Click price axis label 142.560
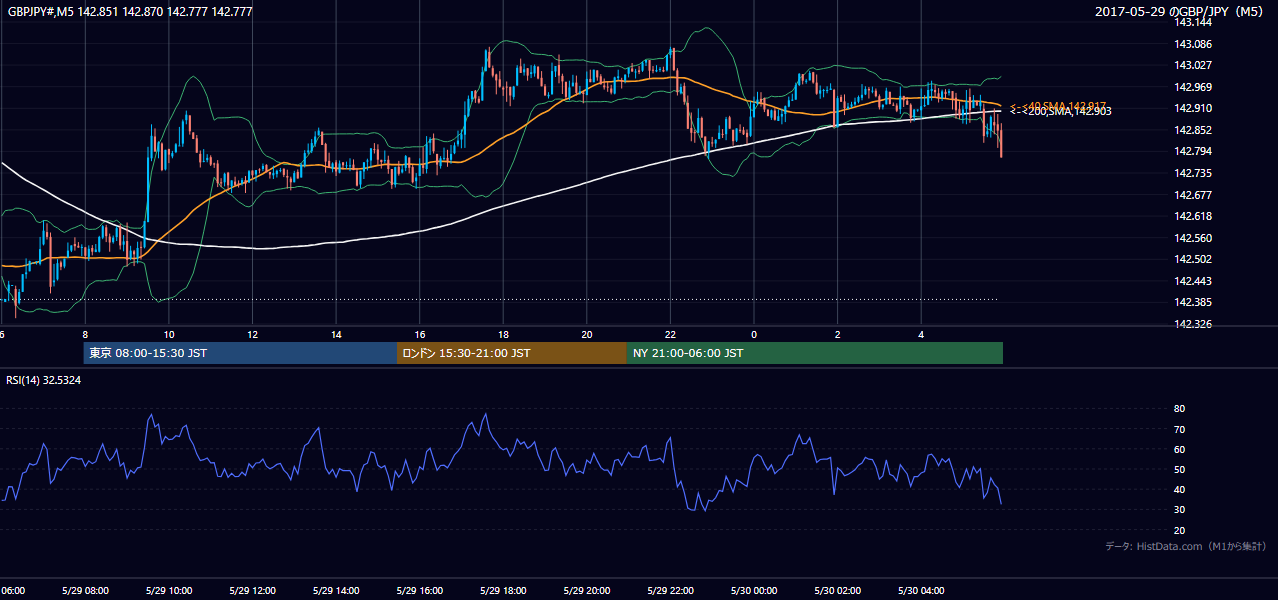1278x600 pixels. point(1192,238)
